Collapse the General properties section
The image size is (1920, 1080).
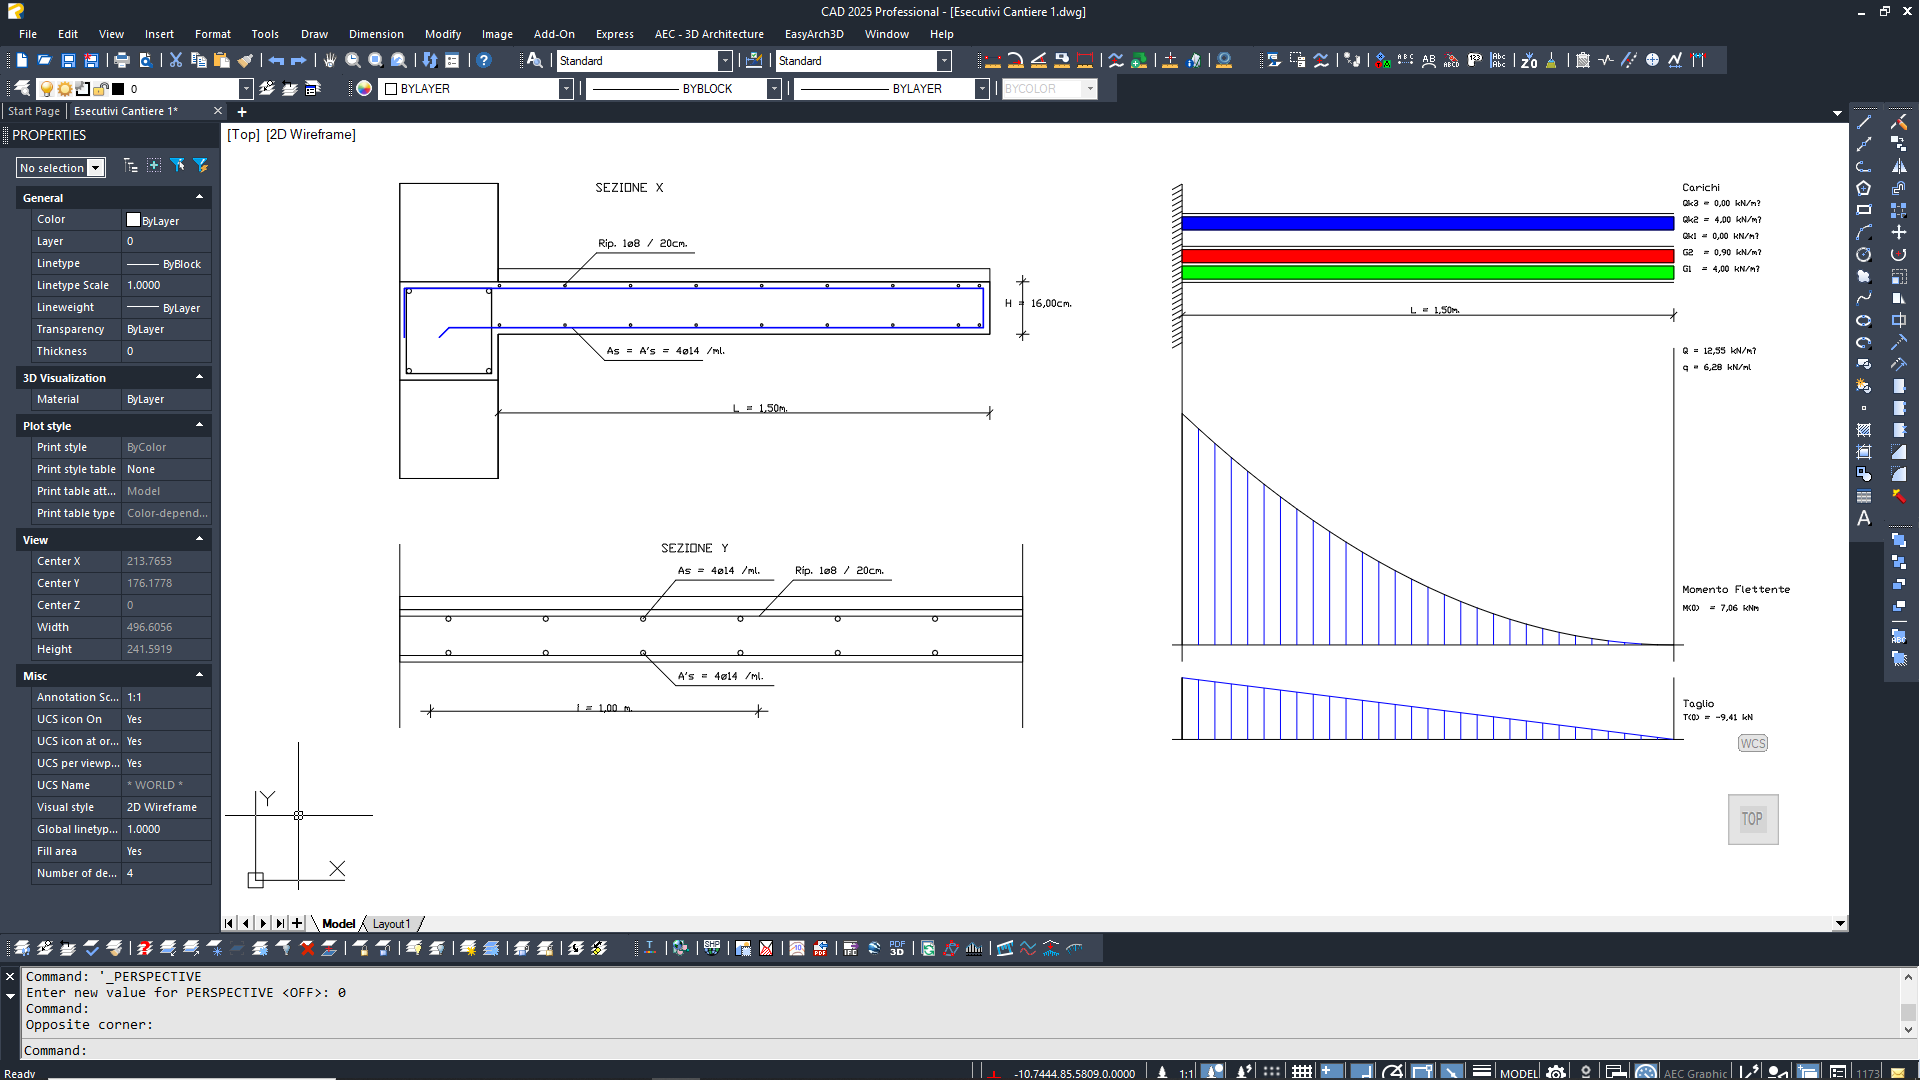click(200, 197)
